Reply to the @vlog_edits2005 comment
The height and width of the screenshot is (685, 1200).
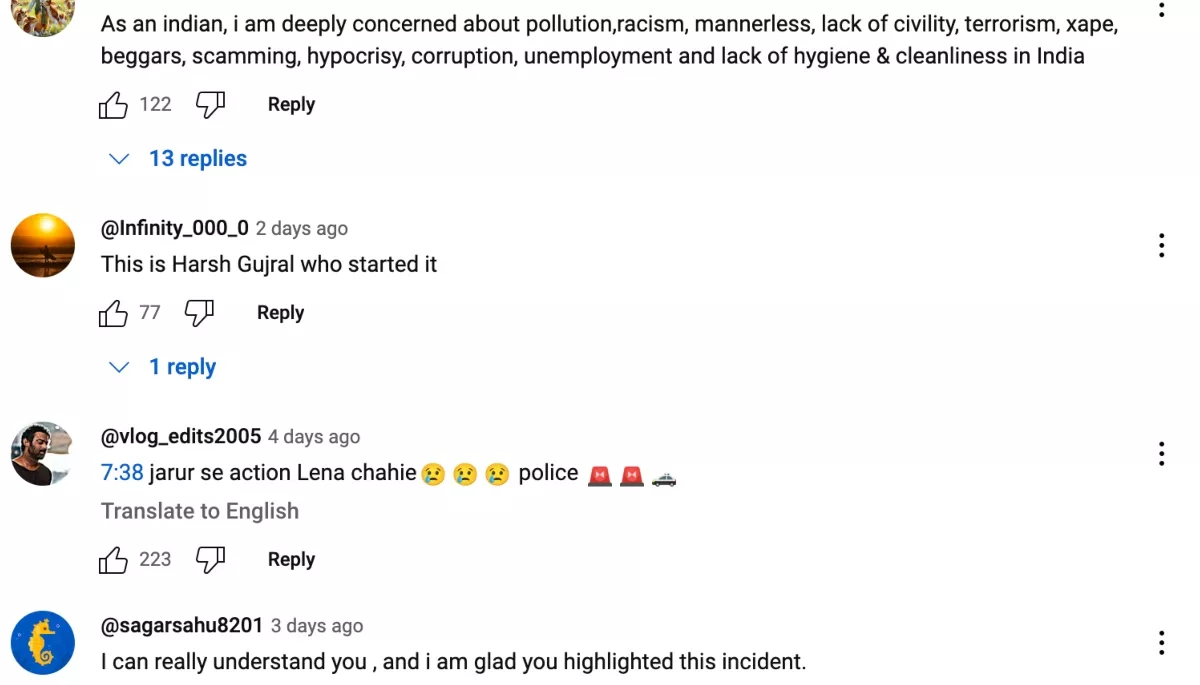coord(291,560)
